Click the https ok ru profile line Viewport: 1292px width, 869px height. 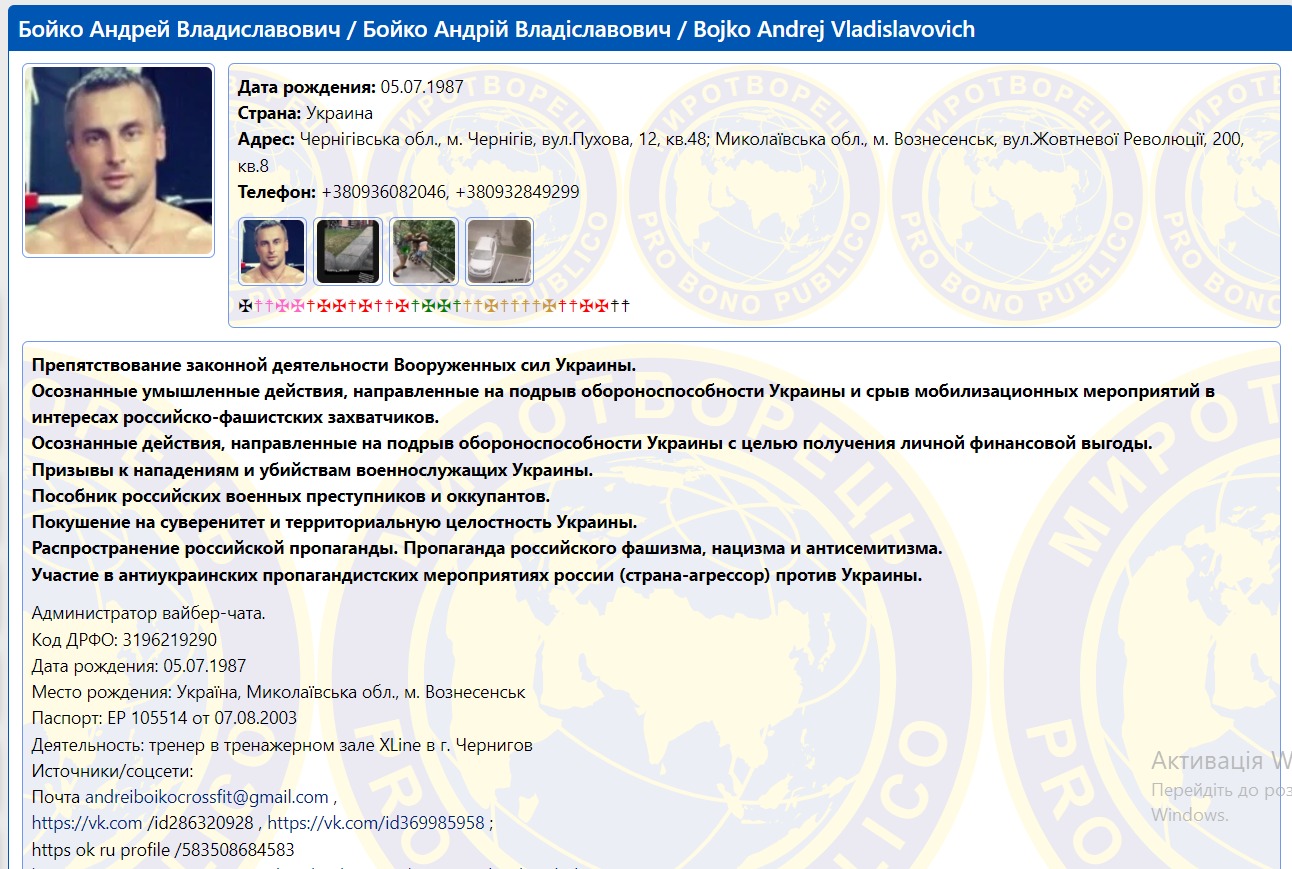pos(163,850)
